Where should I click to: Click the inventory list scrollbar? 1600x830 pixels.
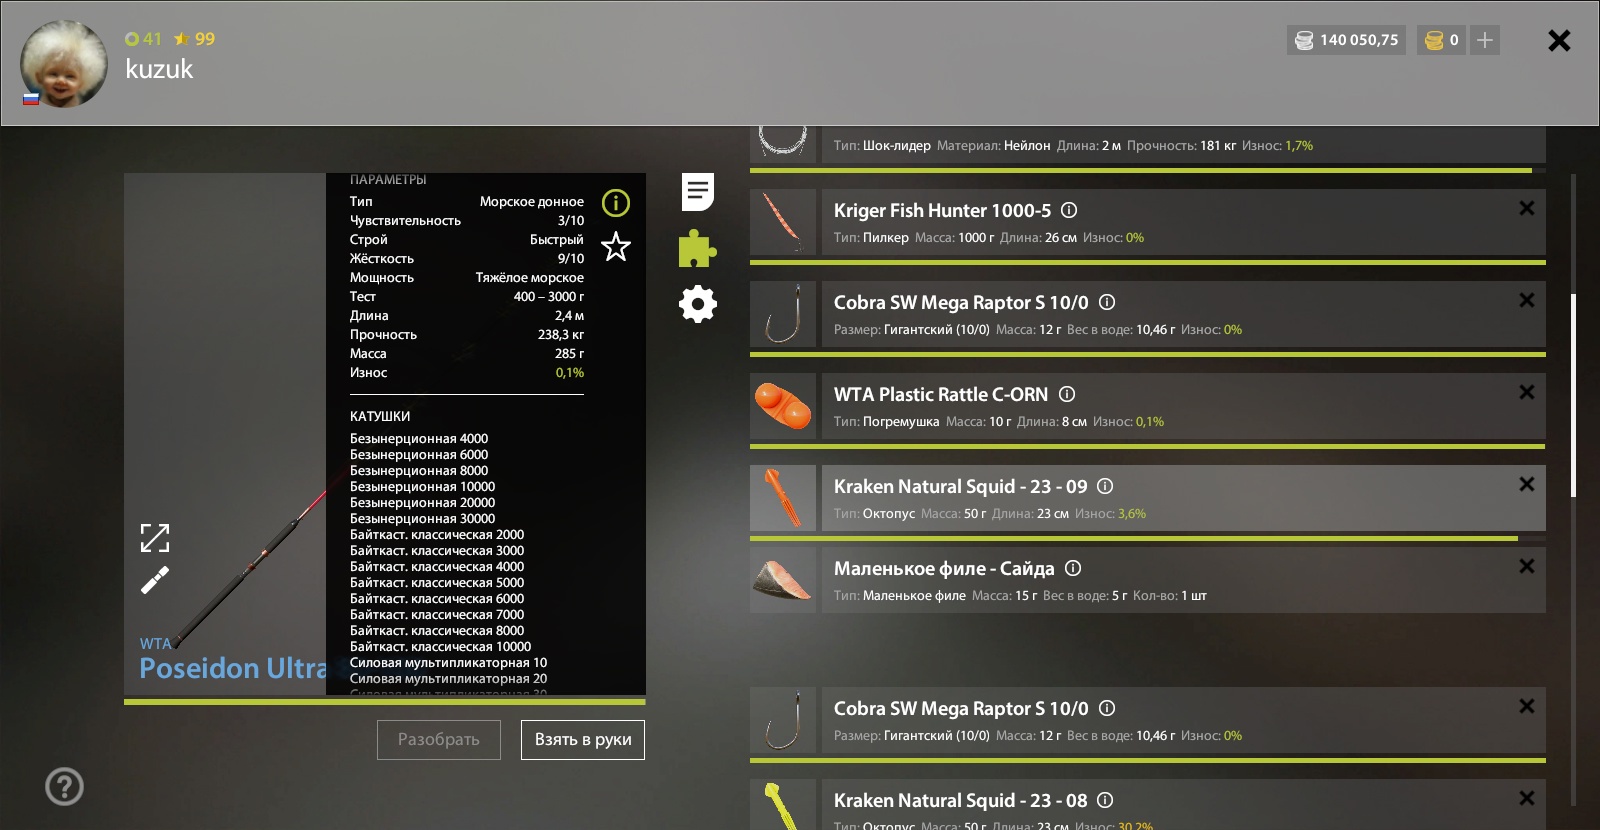[x=1573, y=395]
